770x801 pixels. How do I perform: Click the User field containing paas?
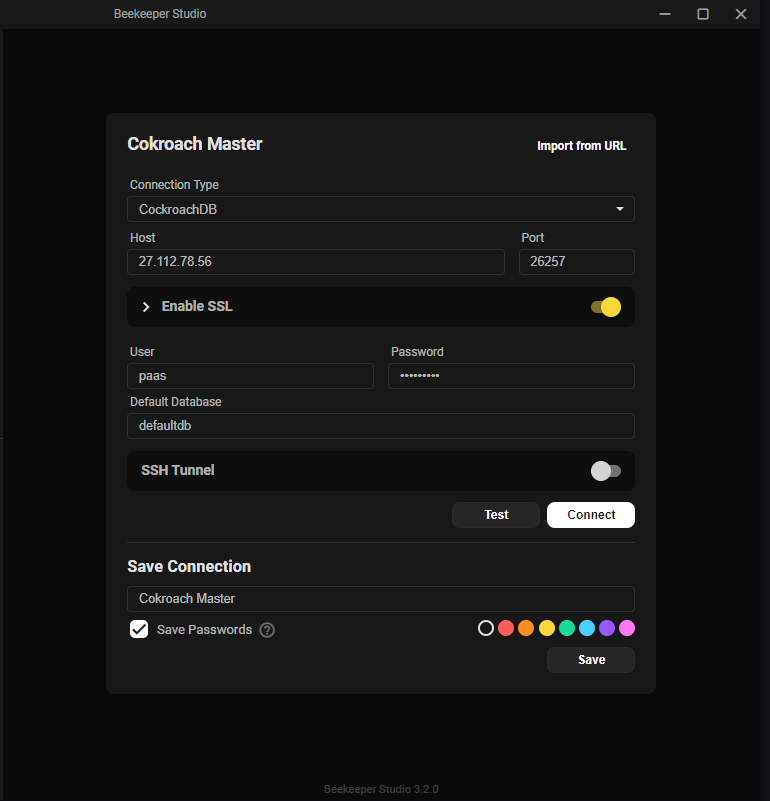[x=250, y=376]
